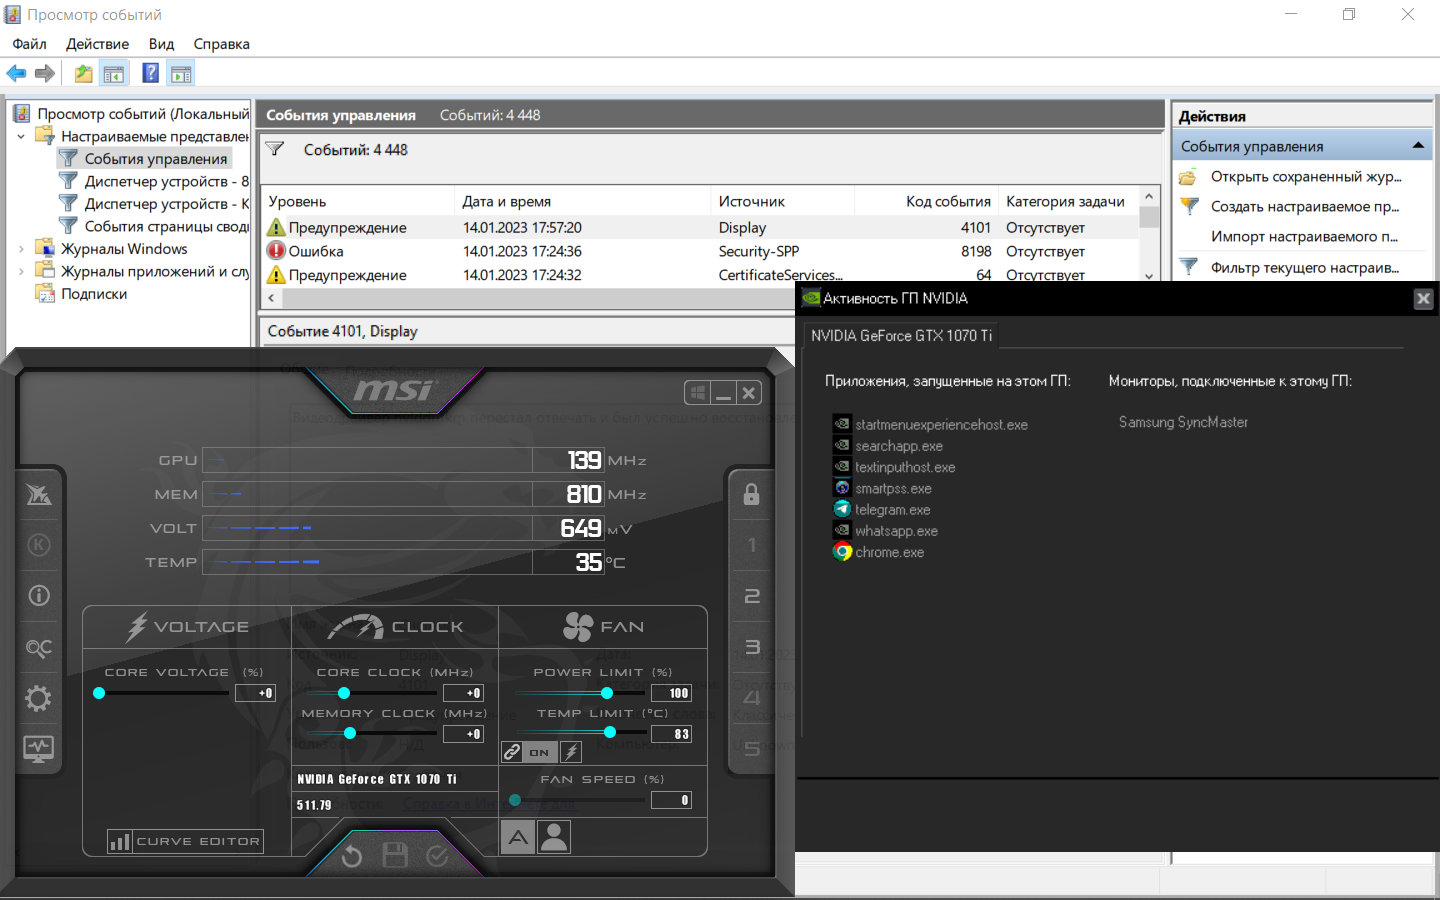The image size is (1440, 900).
Task: Open the Afterburner hardware monitor icon
Action: pos(39,748)
